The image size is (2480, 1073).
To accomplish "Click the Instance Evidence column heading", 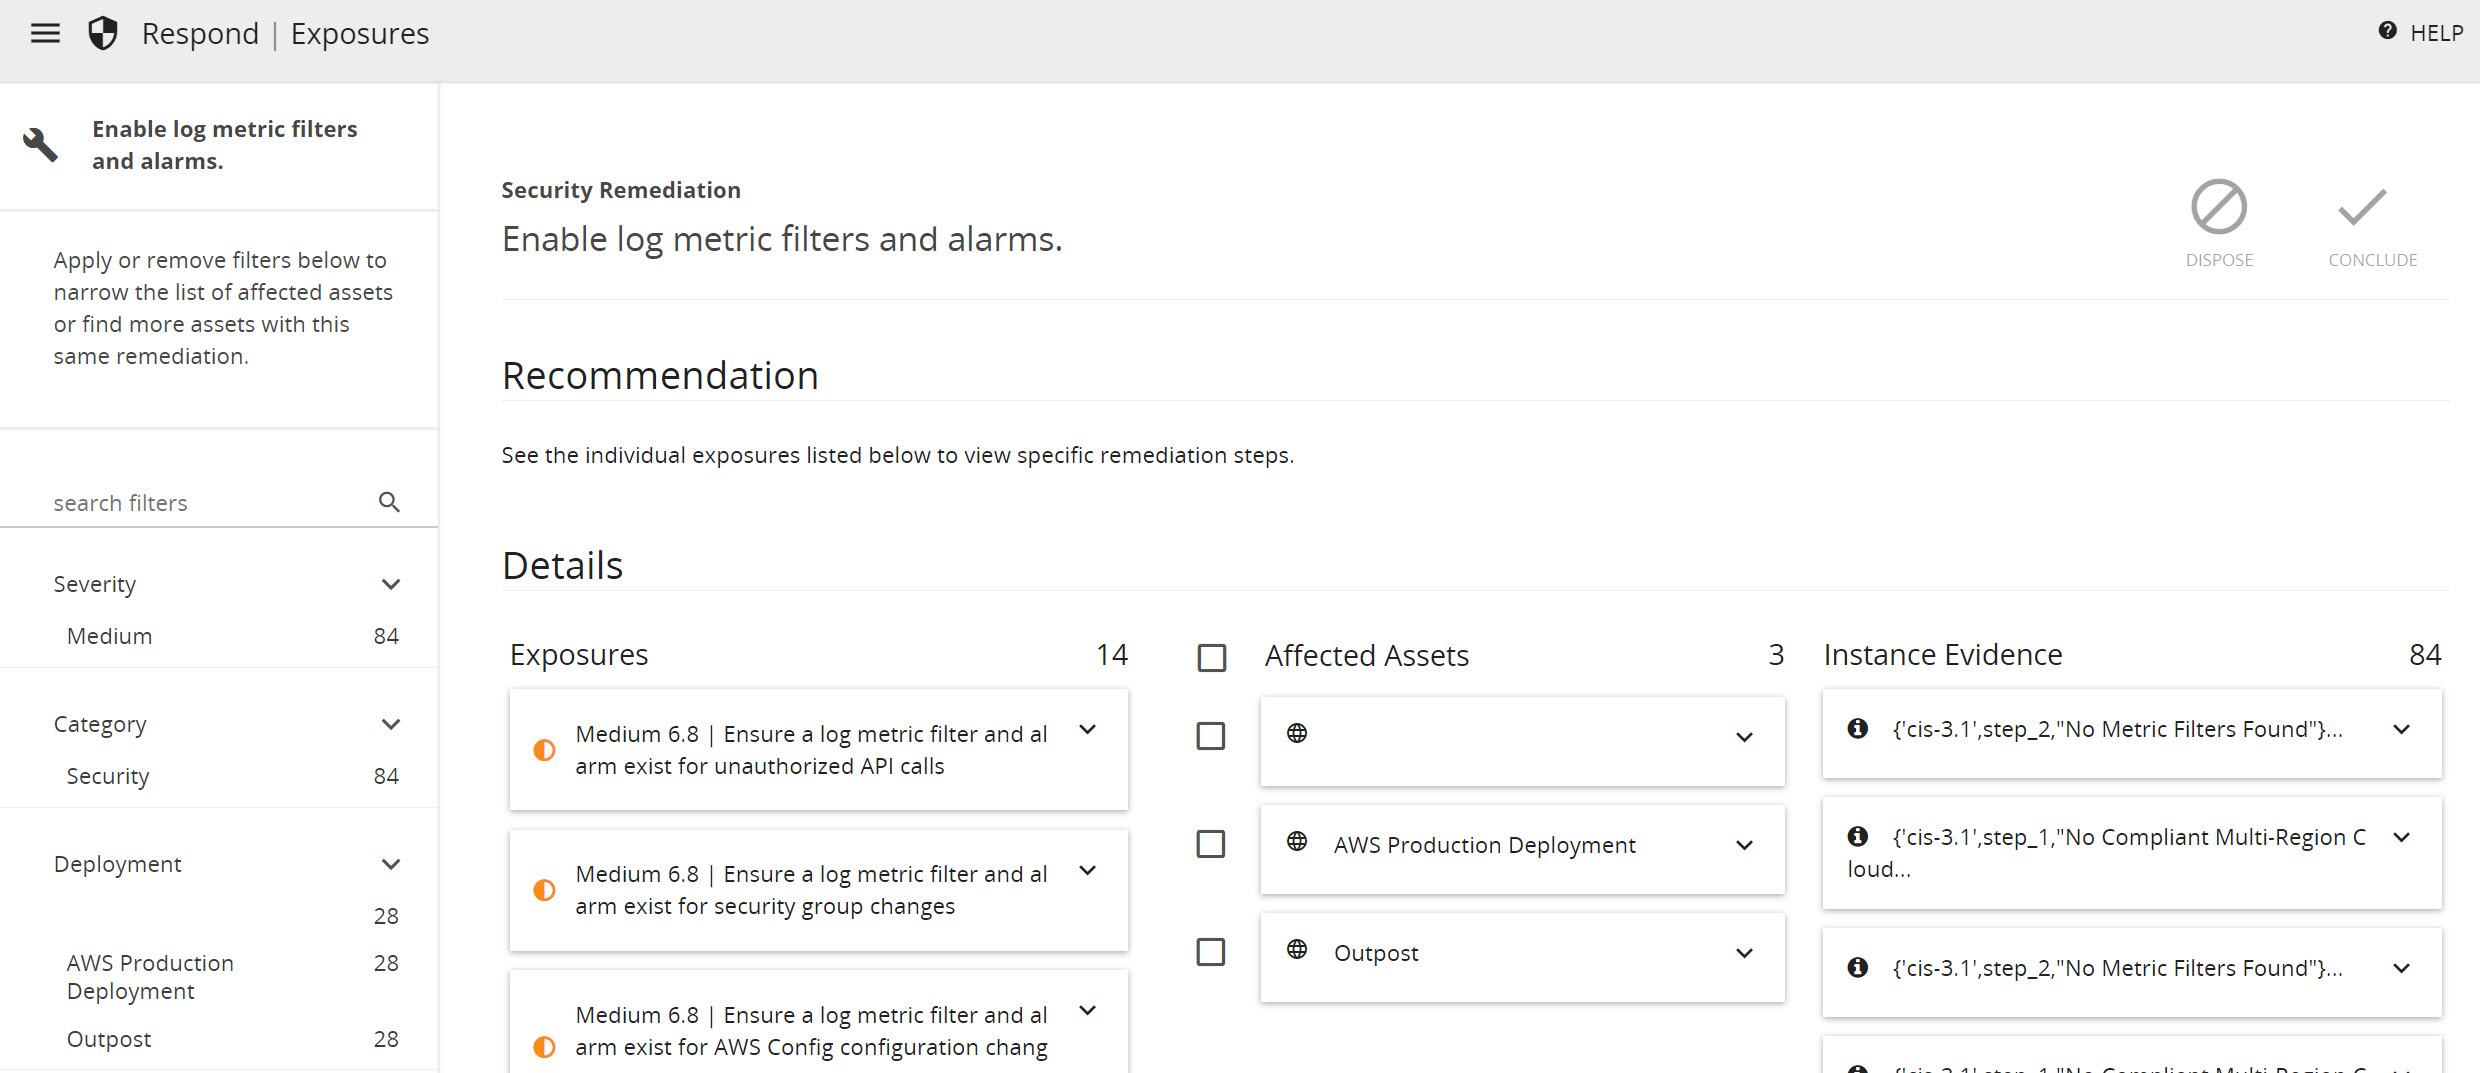I will pyautogui.click(x=1942, y=654).
